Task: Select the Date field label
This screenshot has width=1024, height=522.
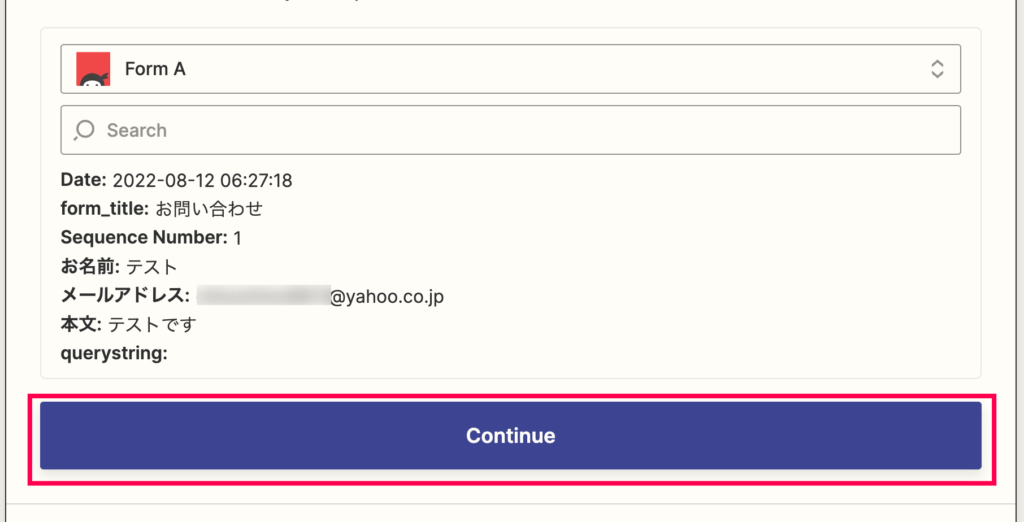Action: (x=83, y=180)
